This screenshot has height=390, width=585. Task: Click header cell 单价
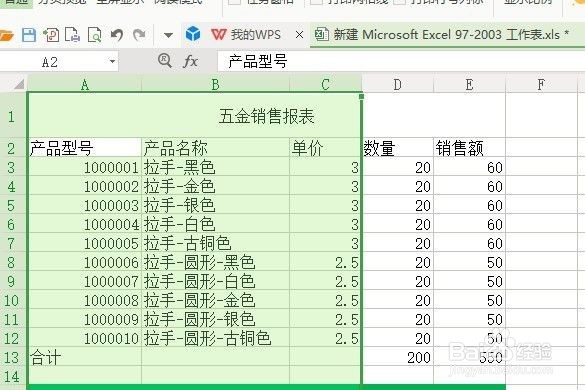click(x=325, y=148)
